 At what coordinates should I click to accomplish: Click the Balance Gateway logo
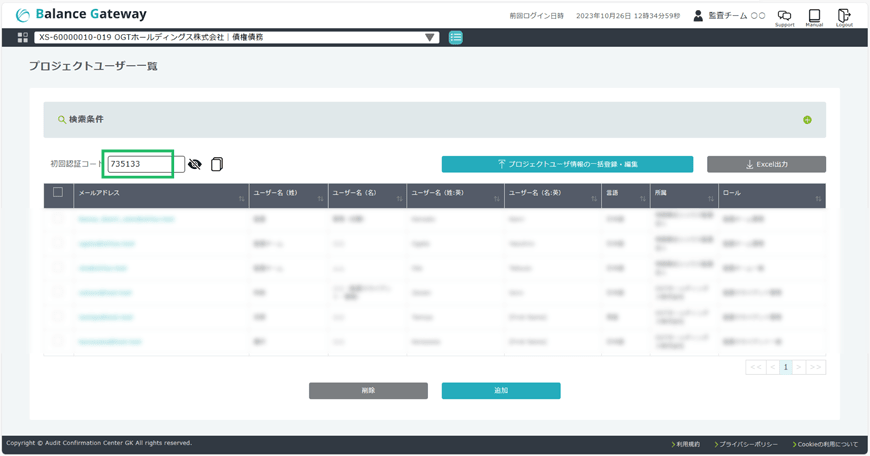pos(81,15)
